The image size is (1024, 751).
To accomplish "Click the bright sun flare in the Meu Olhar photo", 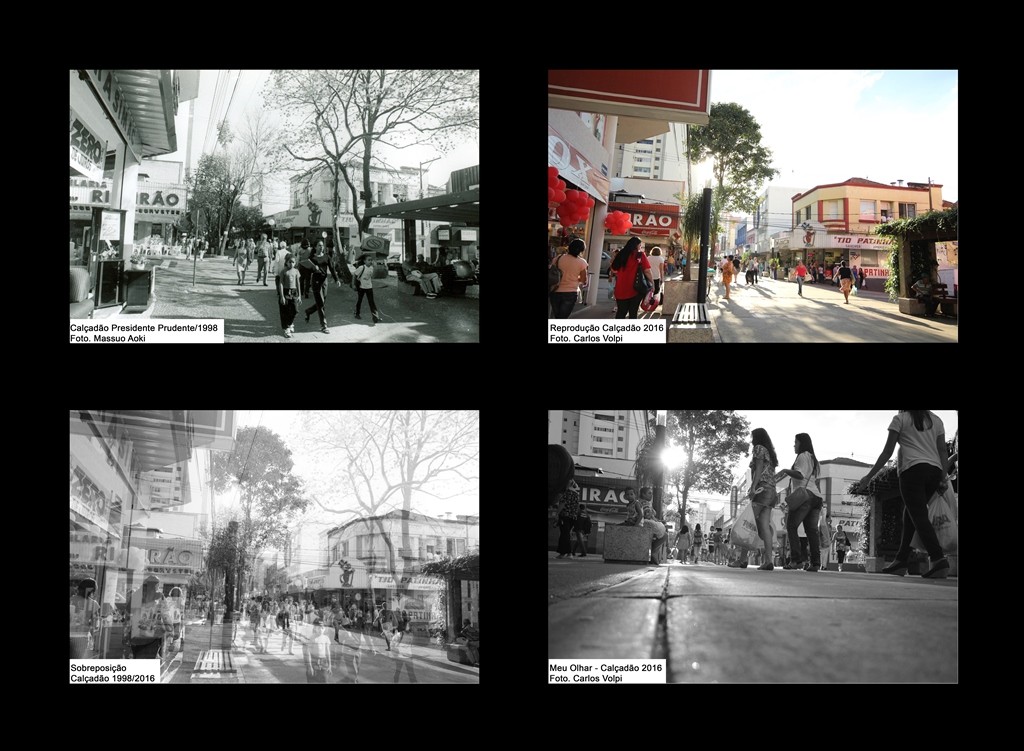I will point(673,457).
